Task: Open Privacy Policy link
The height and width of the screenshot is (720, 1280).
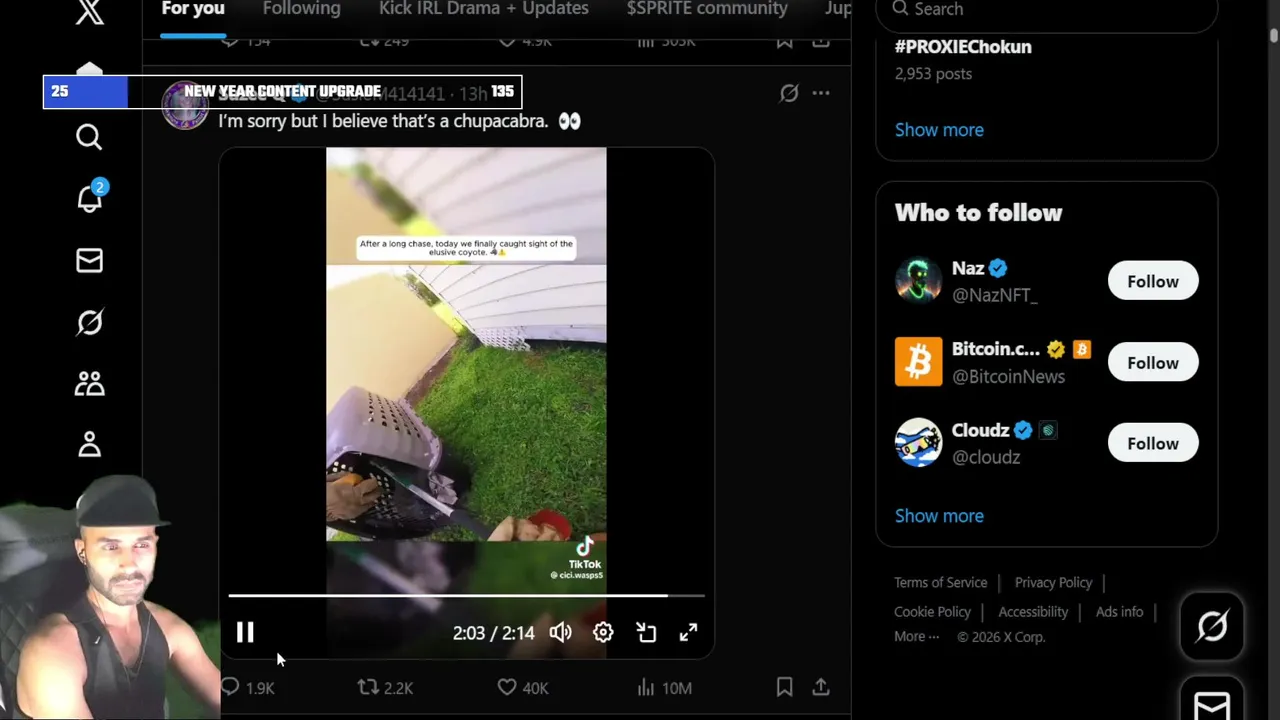Action: click(x=1053, y=583)
